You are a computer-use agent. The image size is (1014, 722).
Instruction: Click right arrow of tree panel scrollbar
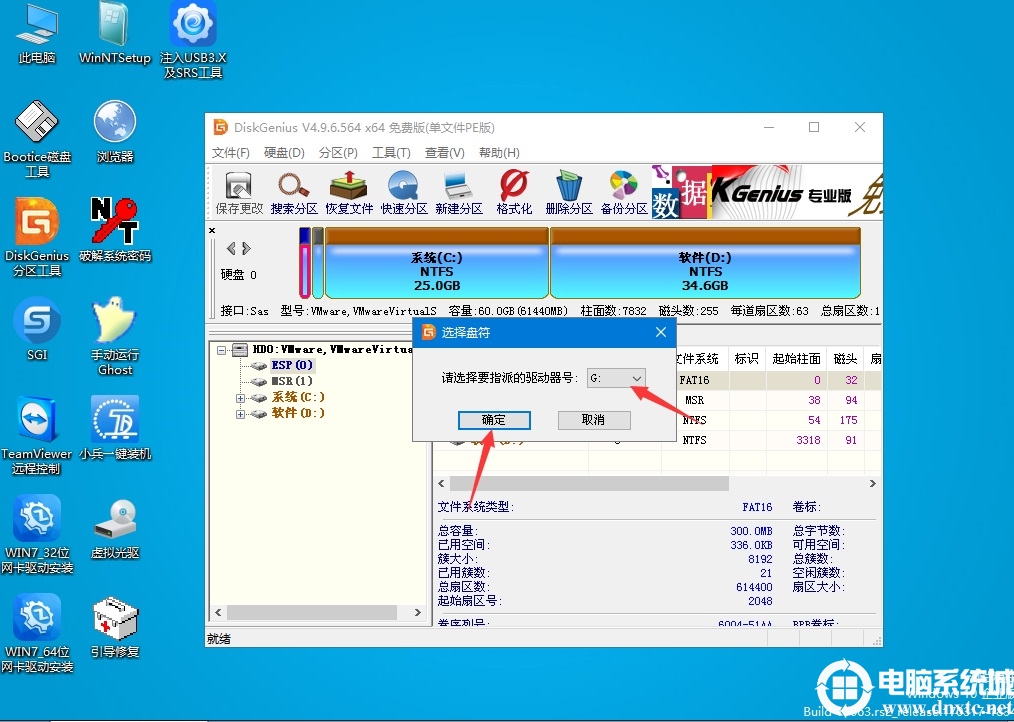click(418, 612)
